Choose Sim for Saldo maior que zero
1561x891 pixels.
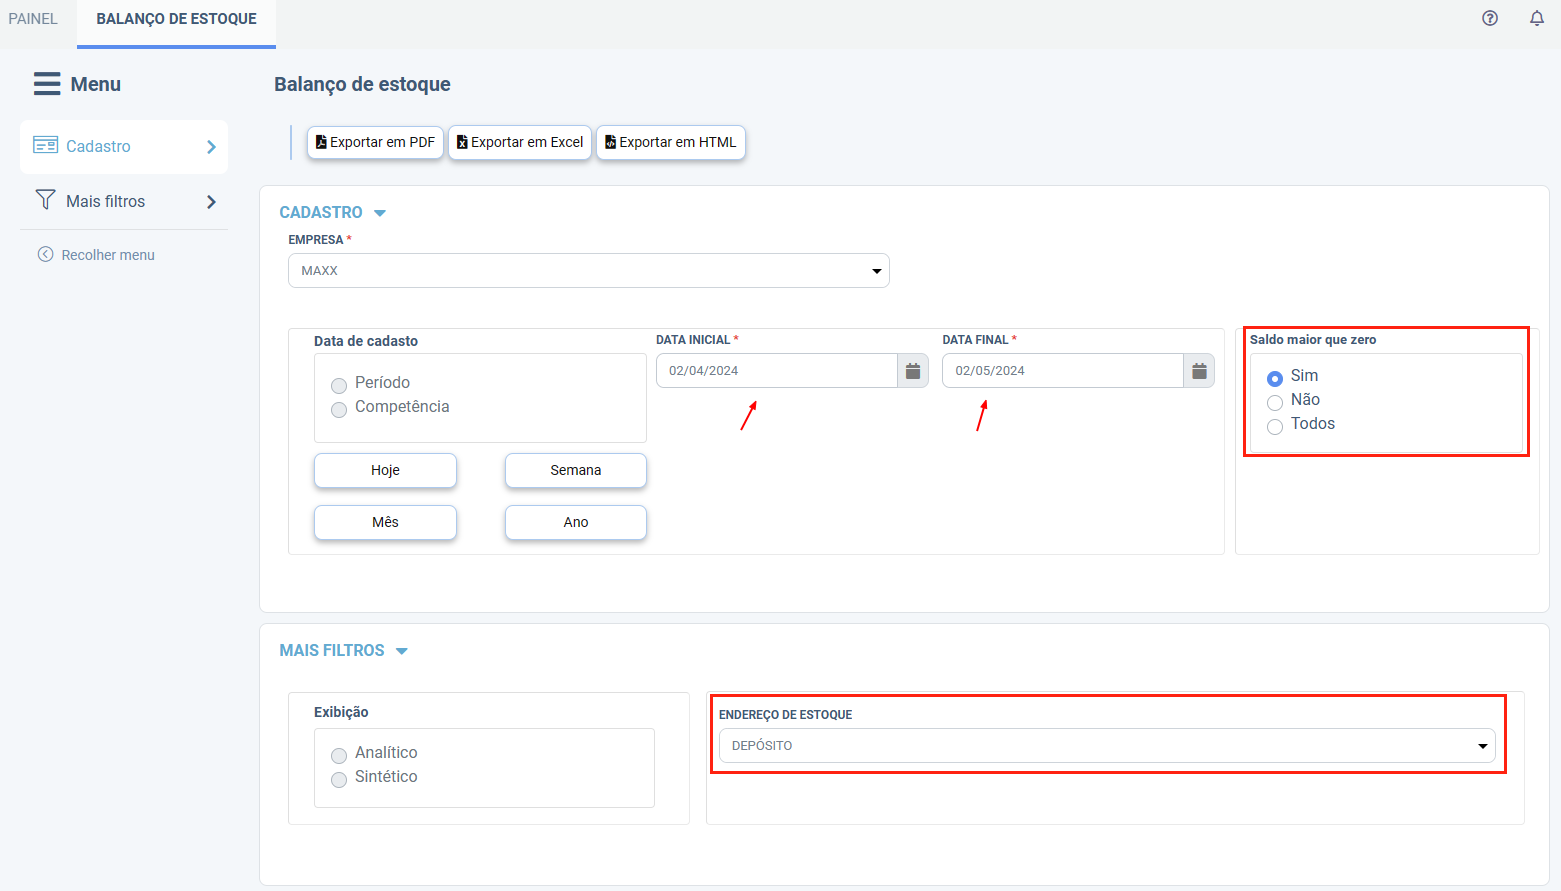[1275, 378]
